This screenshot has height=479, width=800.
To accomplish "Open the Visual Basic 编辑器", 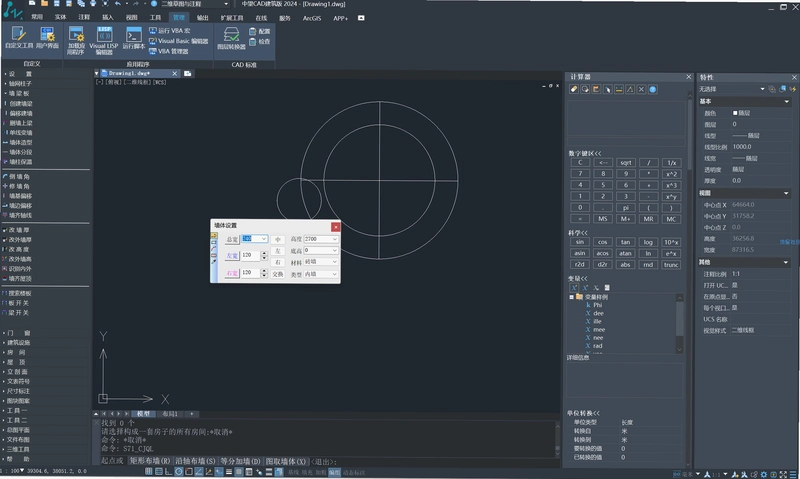I will [x=178, y=41].
